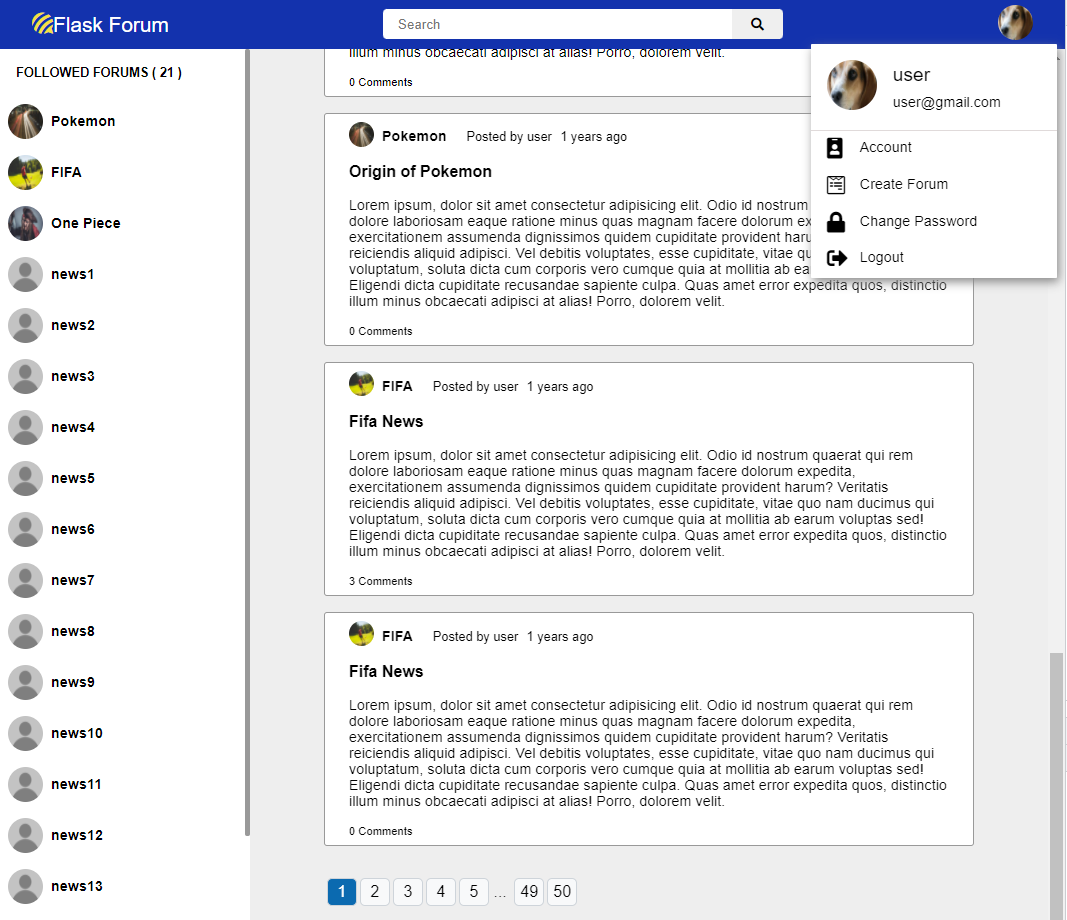1067x920 pixels.
Task: Click the Pokemon forum avatar in sidebar
Action: pyautogui.click(x=25, y=121)
